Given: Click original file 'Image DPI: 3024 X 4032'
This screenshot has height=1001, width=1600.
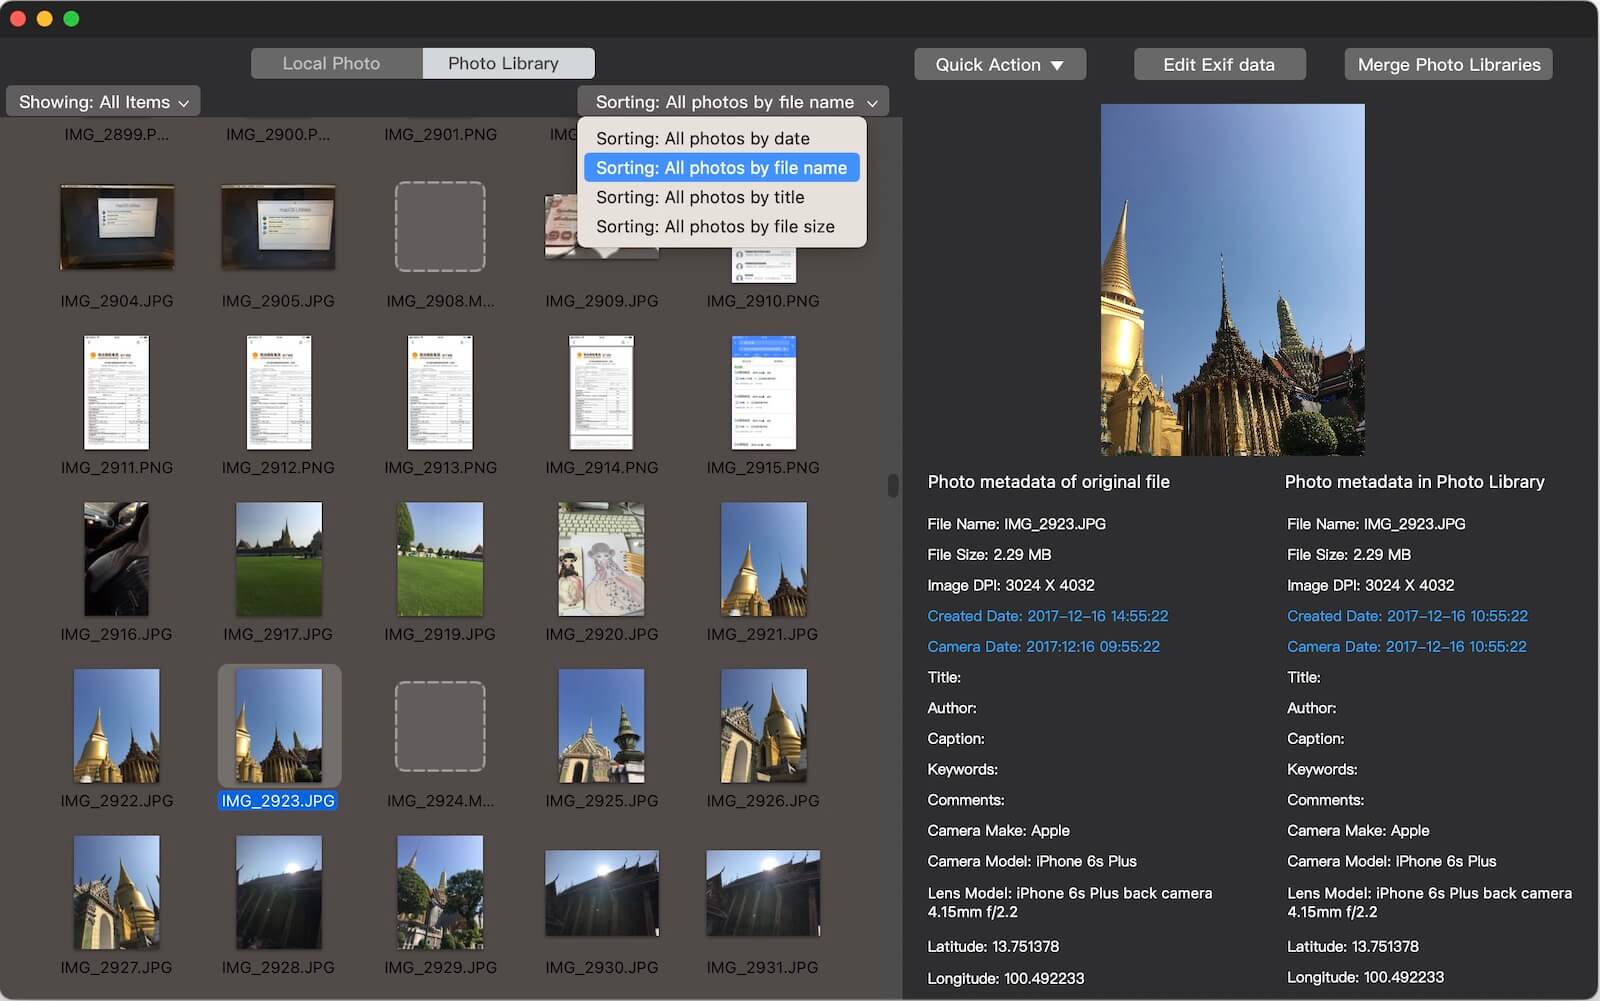Looking at the screenshot, I should click(1011, 585).
